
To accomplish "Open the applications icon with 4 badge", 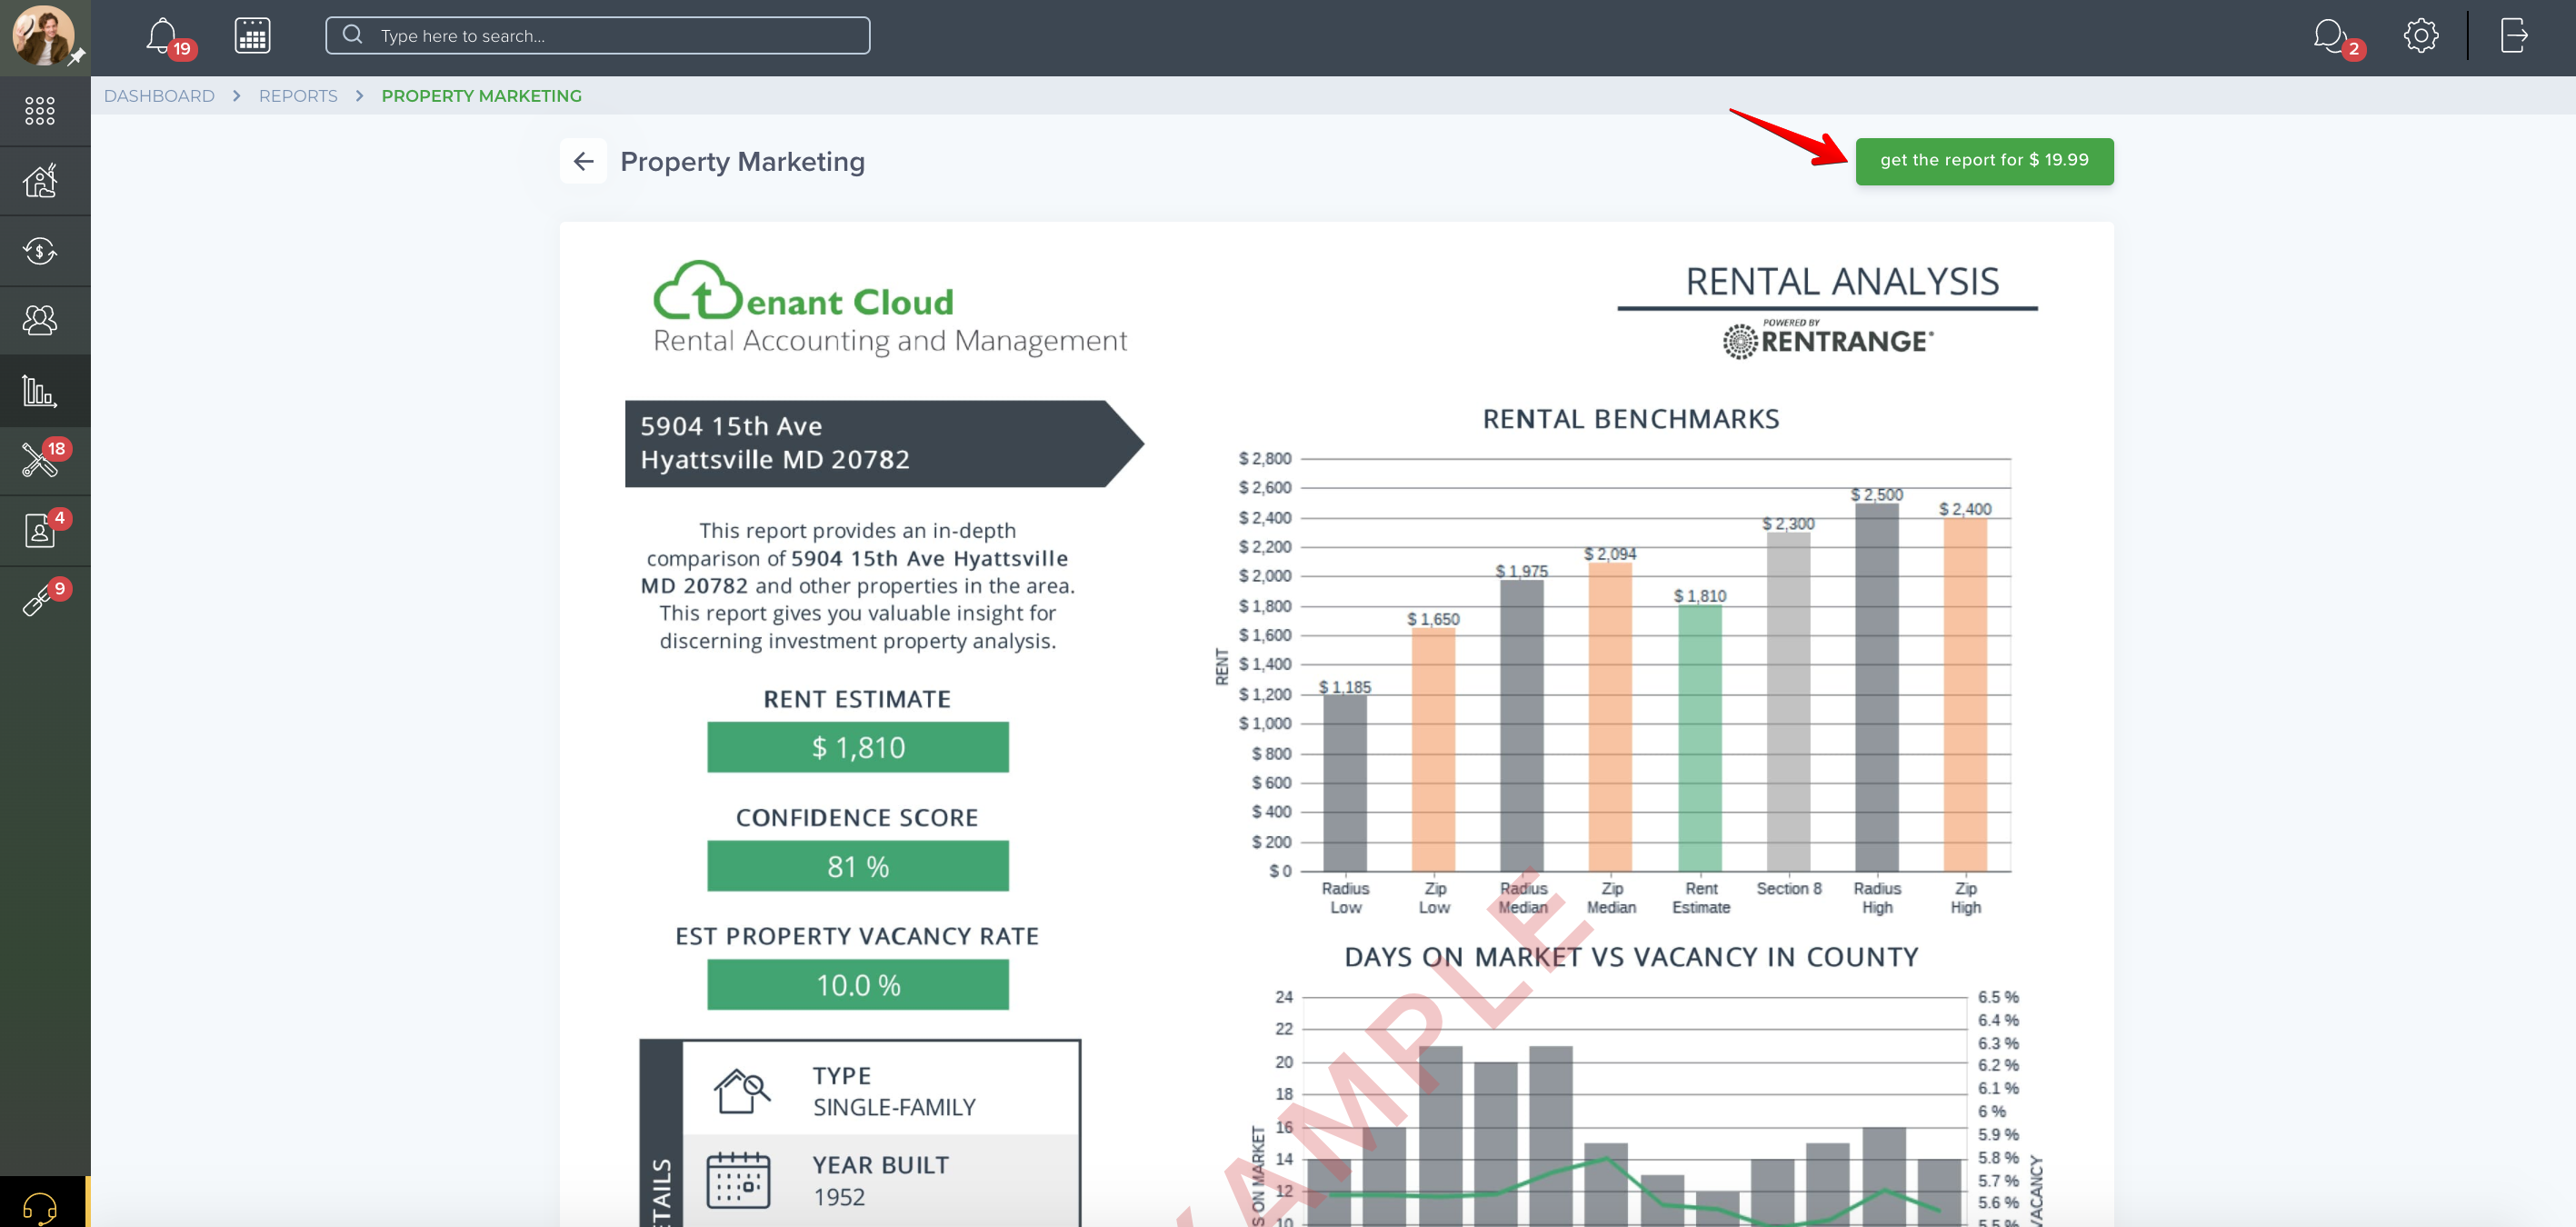I will (x=40, y=530).
